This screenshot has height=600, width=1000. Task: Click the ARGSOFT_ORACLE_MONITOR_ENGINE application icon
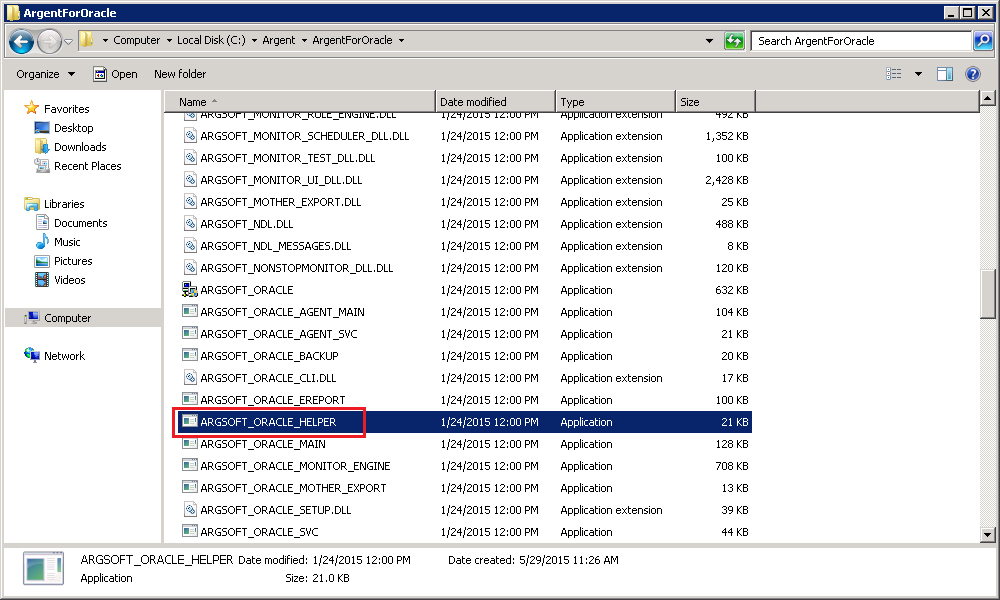(x=190, y=465)
